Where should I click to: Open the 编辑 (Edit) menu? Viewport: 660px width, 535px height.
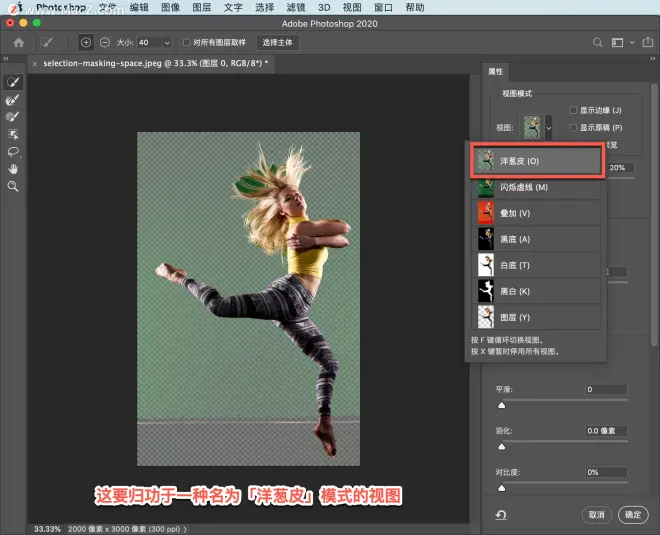[139, 8]
